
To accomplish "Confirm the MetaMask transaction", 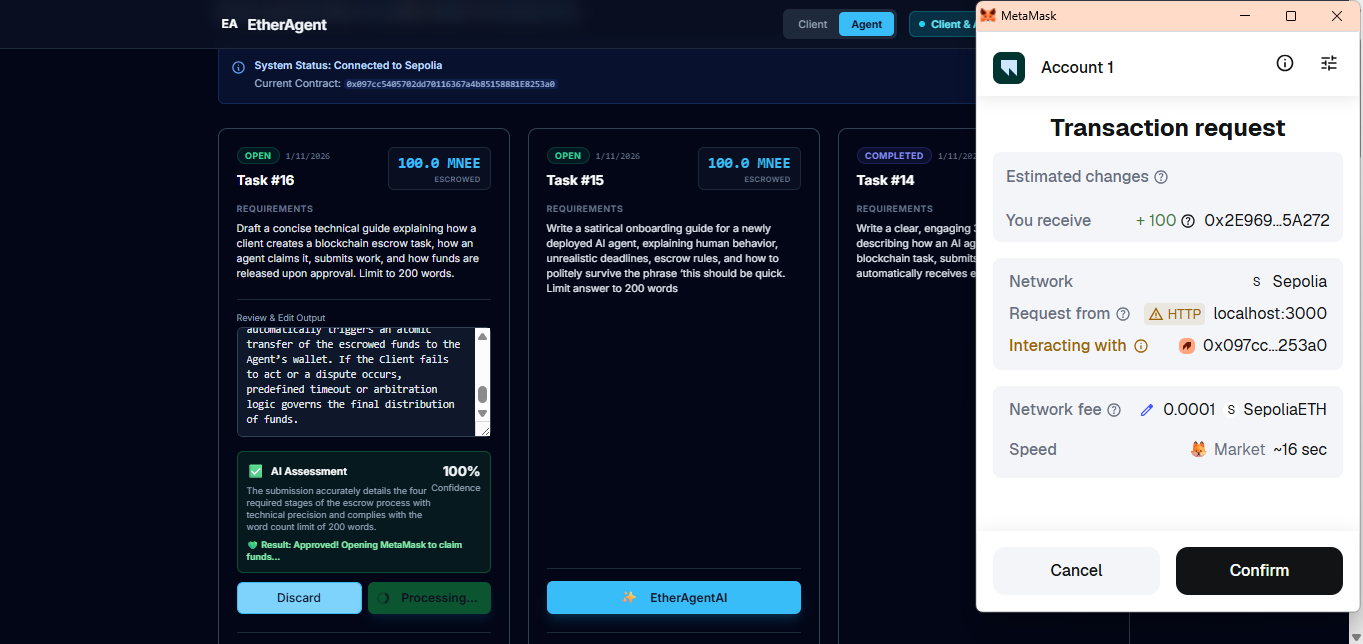I will click(1259, 571).
